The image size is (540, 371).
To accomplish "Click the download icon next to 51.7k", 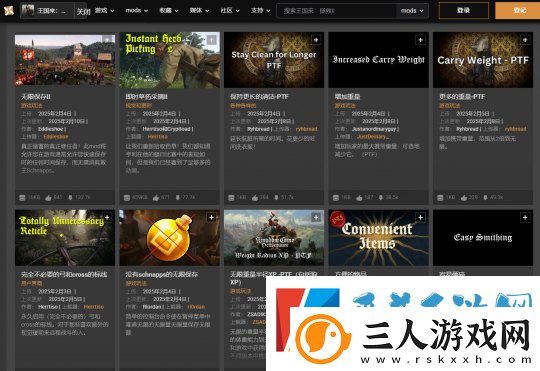I will tap(276, 198).
